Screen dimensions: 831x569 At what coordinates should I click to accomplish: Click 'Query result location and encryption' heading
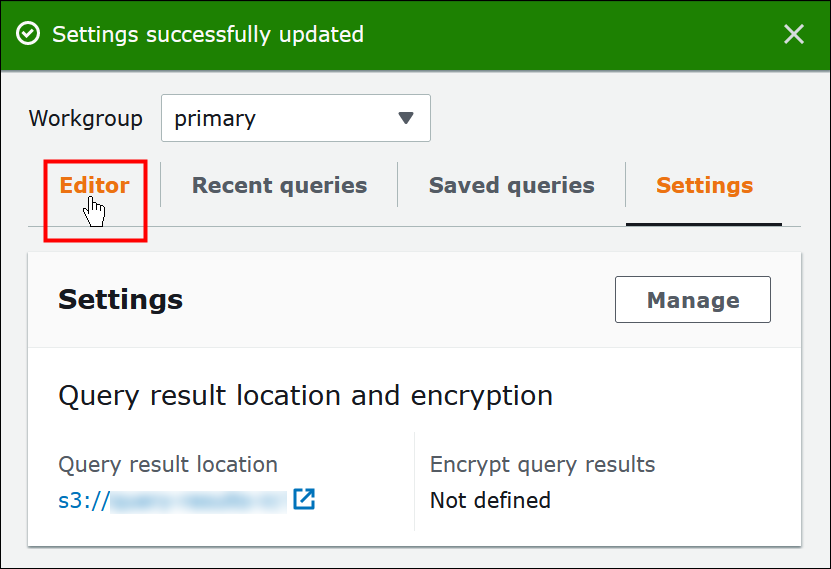(x=305, y=395)
